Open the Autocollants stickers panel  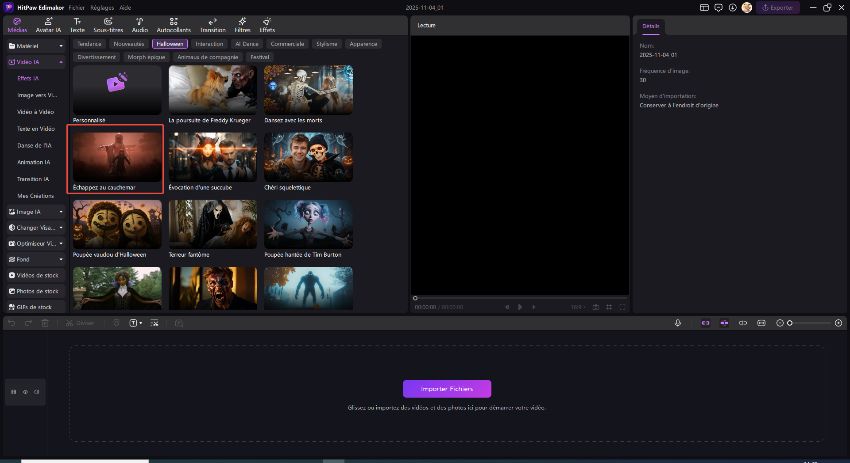pyautogui.click(x=174, y=24)
